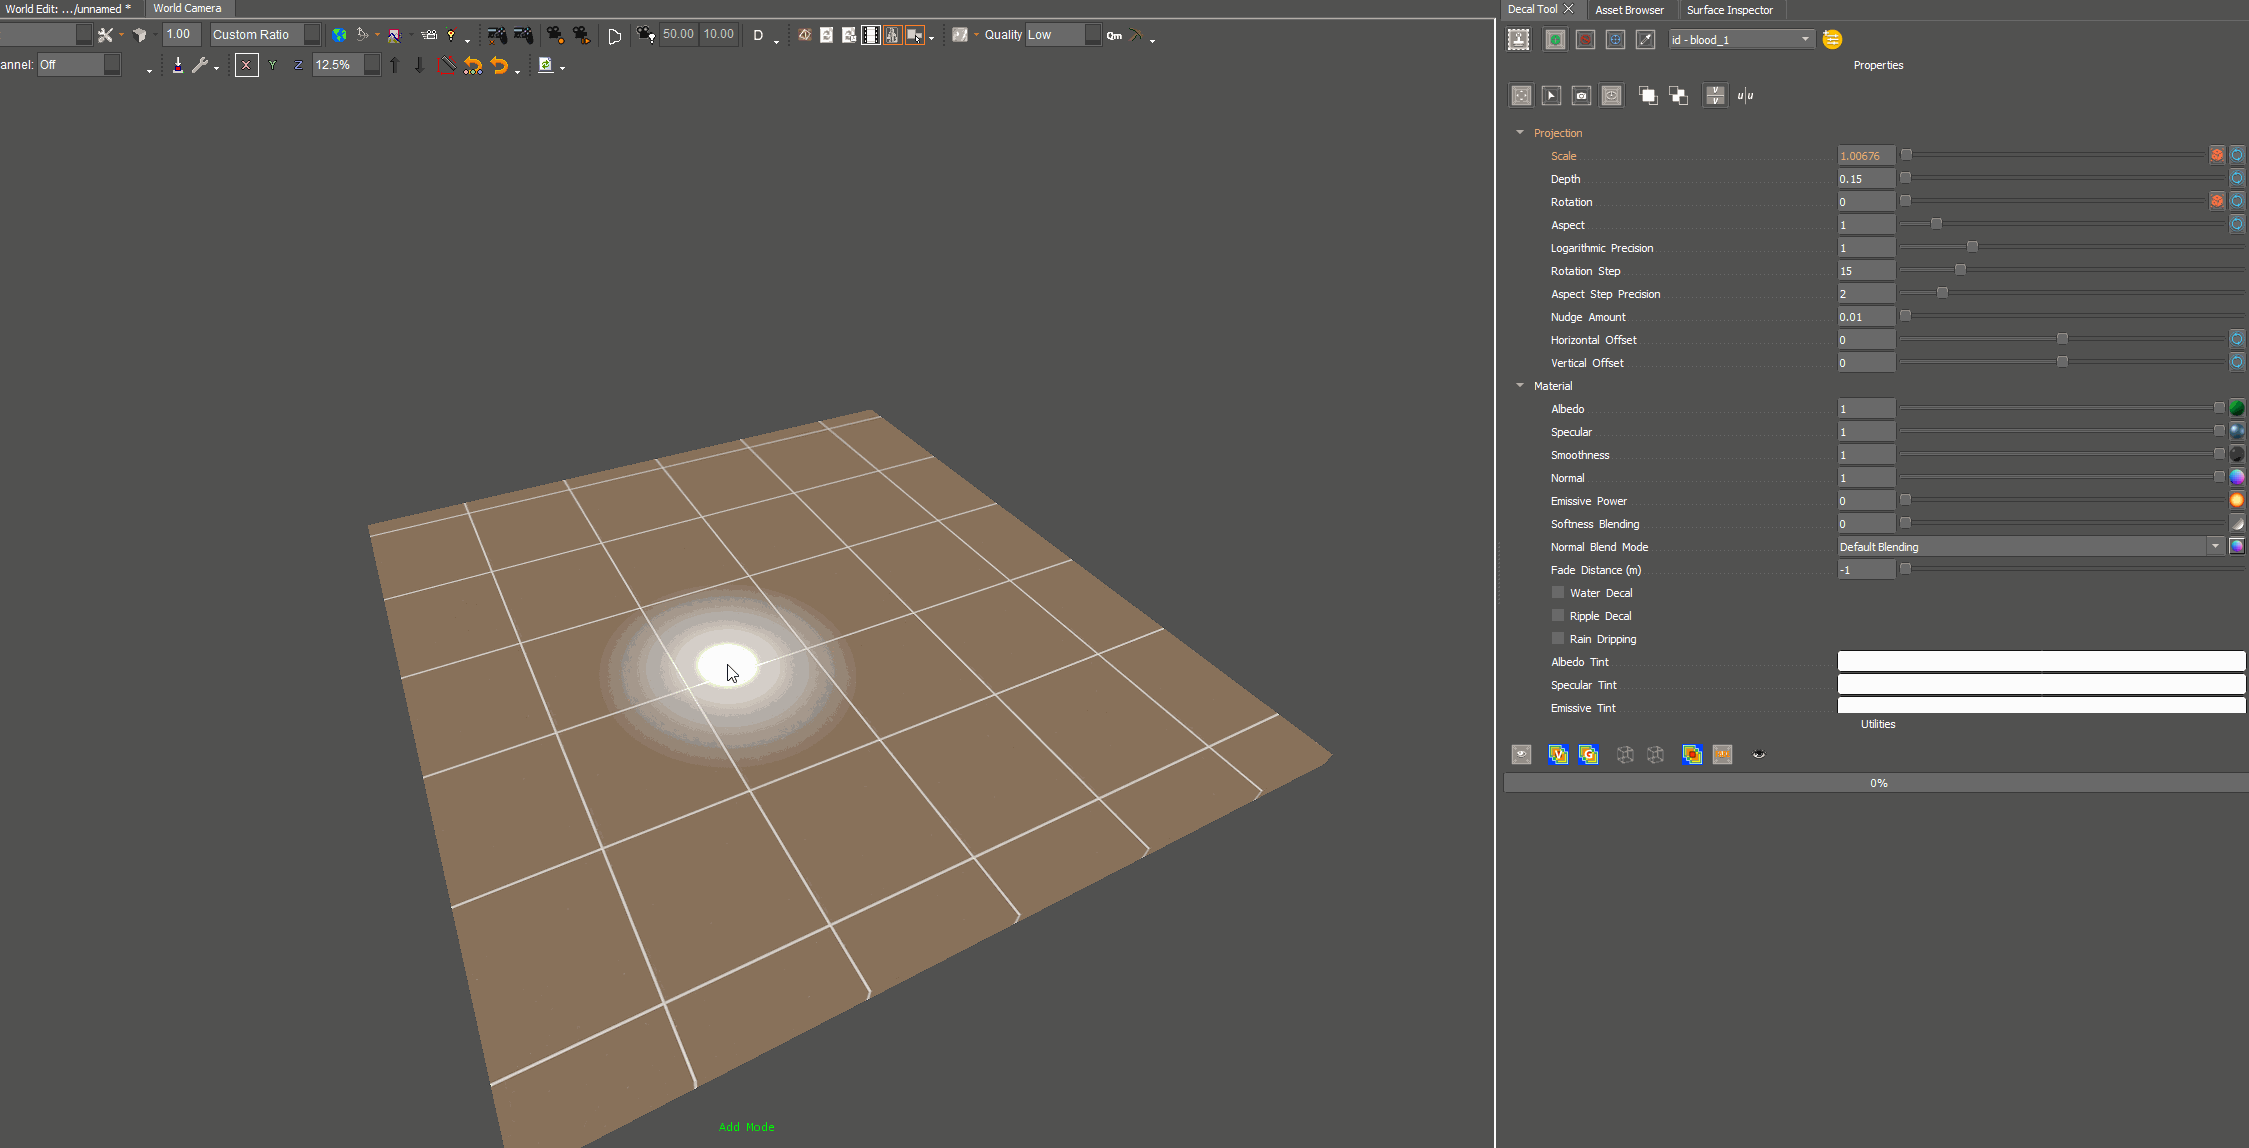Select the World Edit unnamed tab
Viewport: 2249px width, 1148px height.
68,8
